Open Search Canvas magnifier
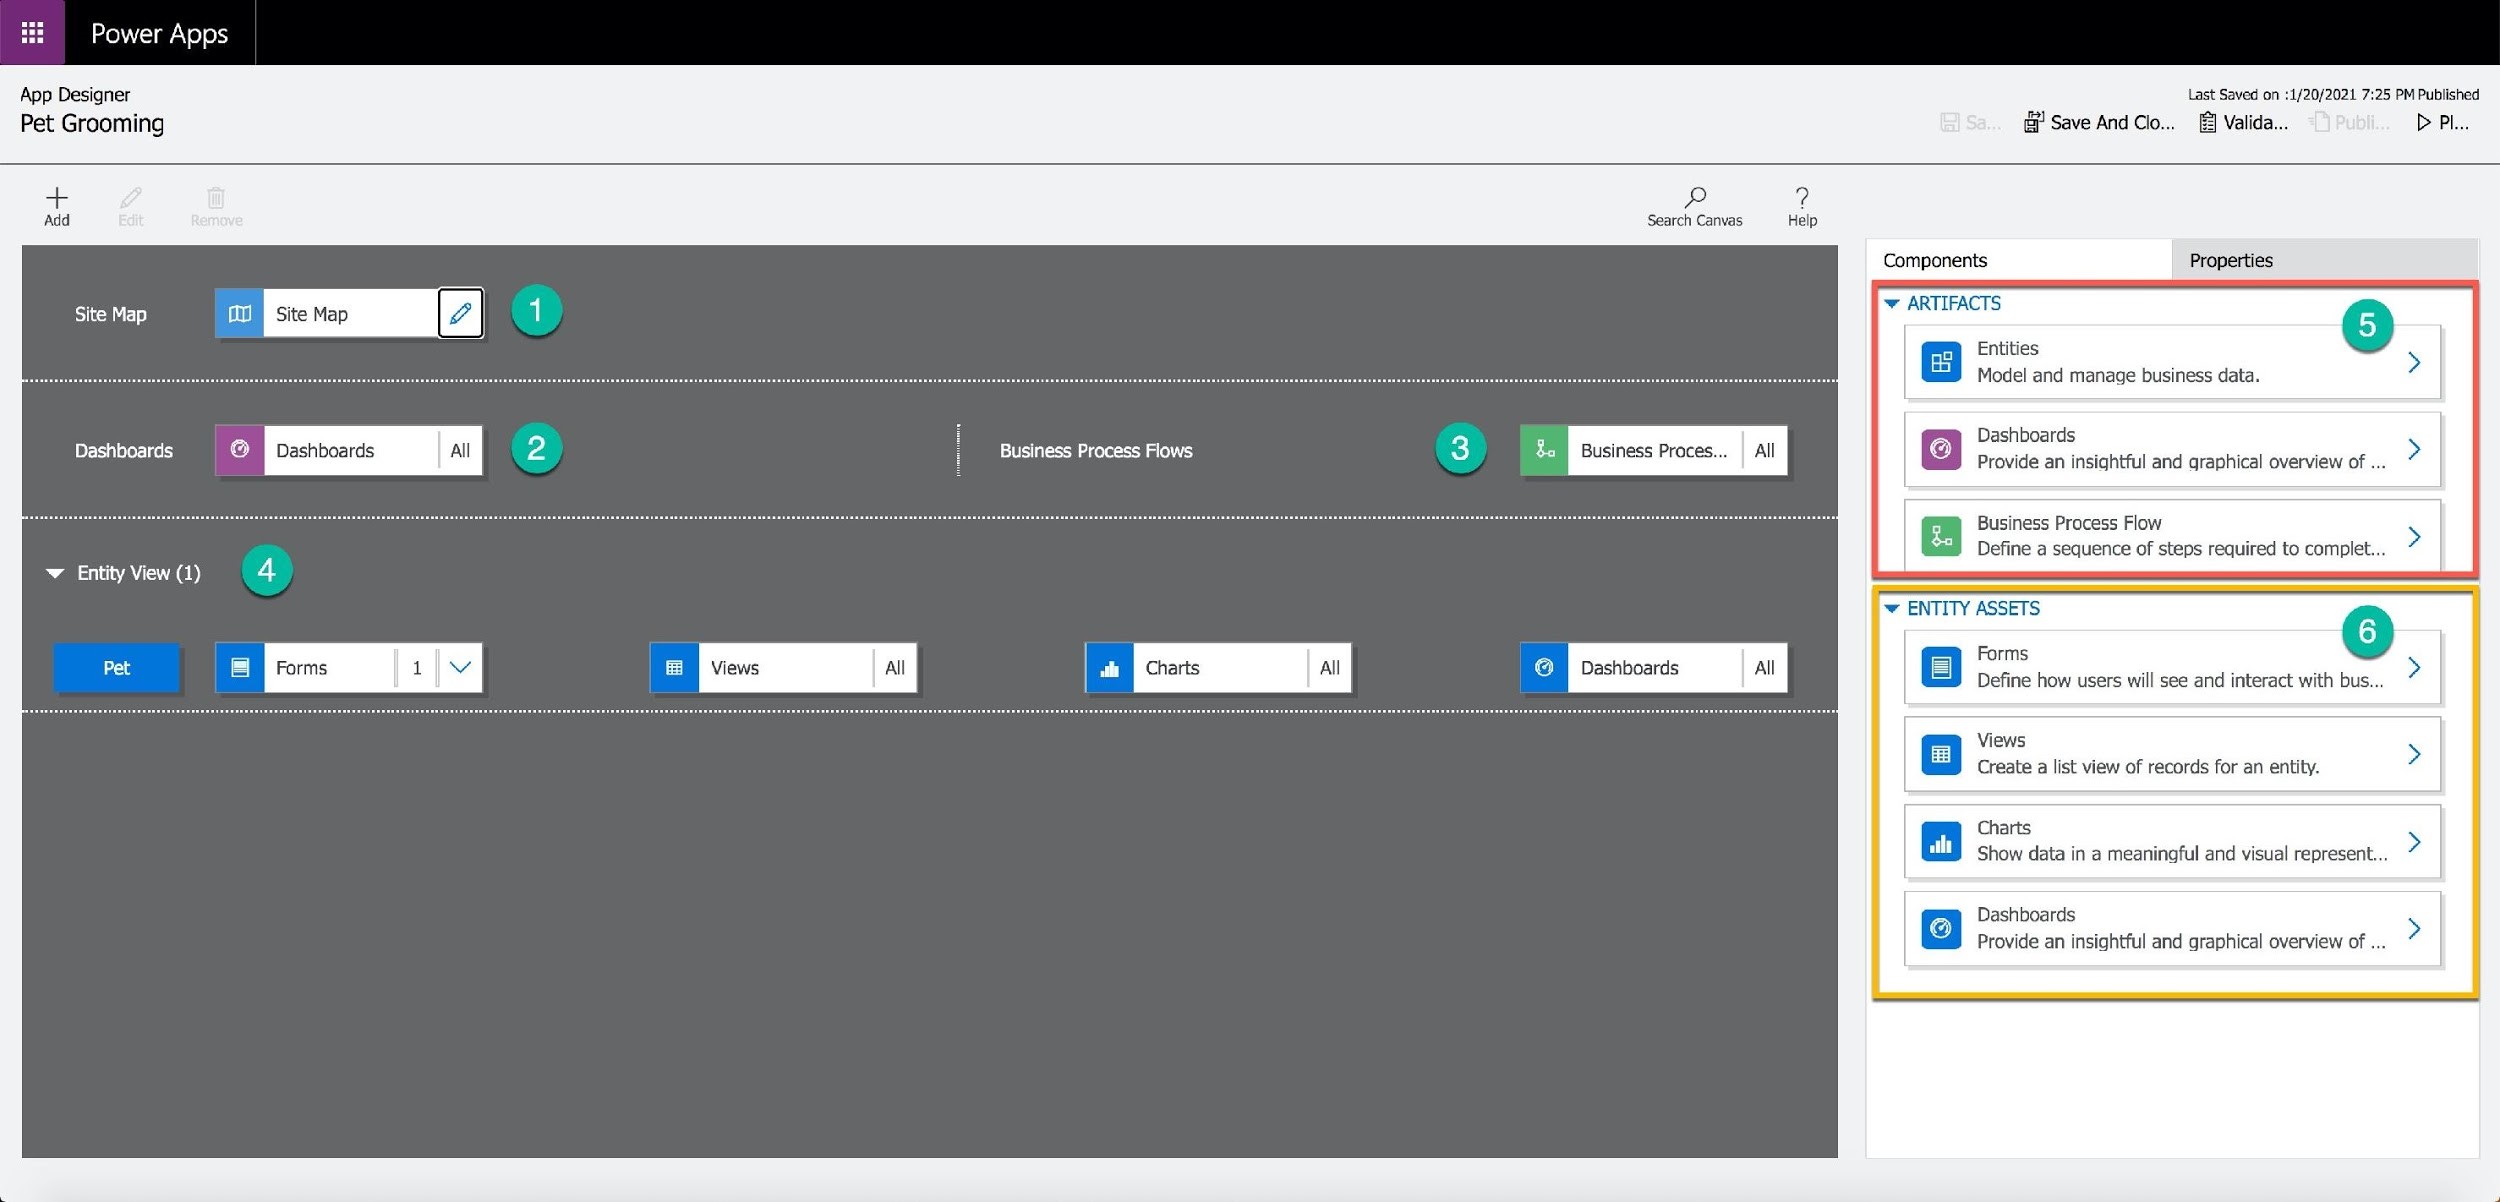2500x1202 pixels. (1695, 197)
